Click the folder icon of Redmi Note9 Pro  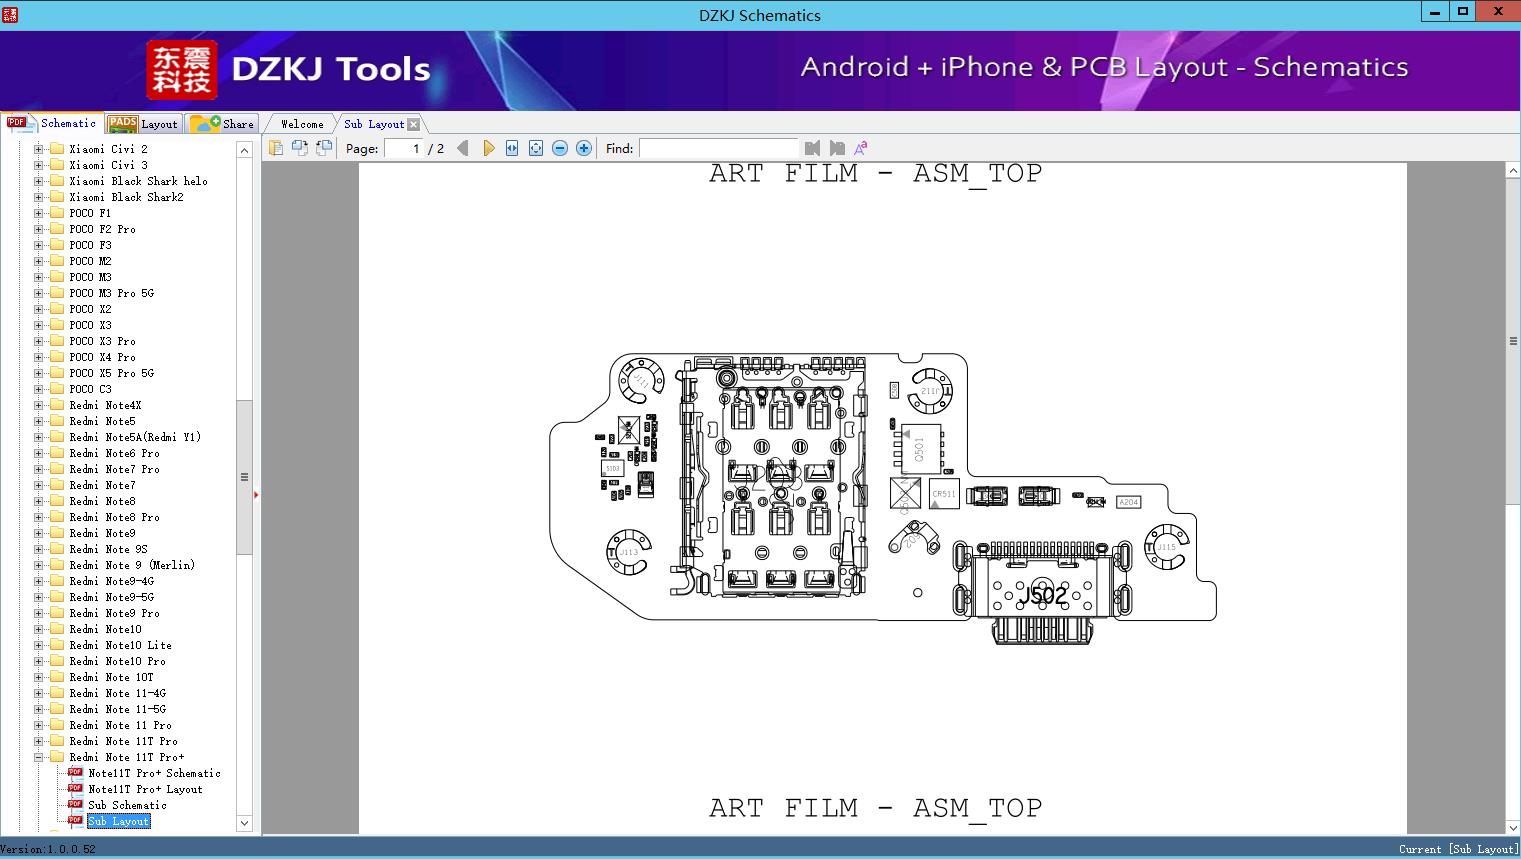[57, 613]
